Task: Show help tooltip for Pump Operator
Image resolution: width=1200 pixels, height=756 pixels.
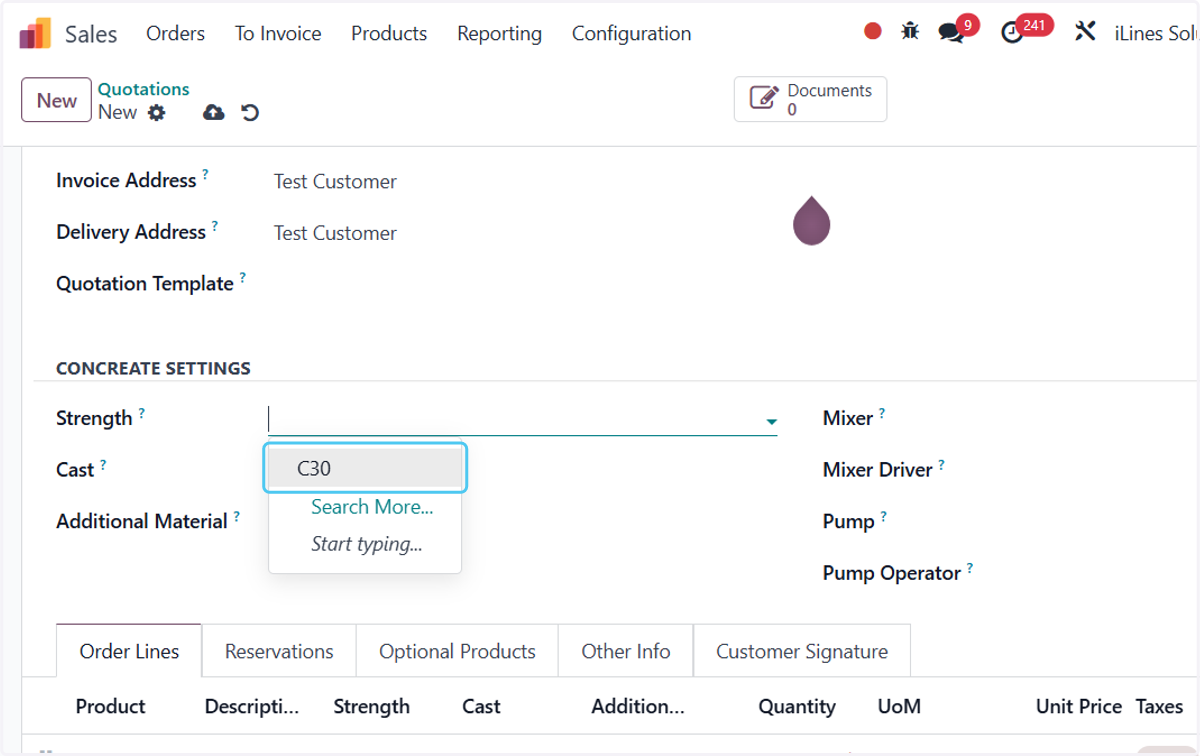Action: pyautogui.click(x=970, y=568)
